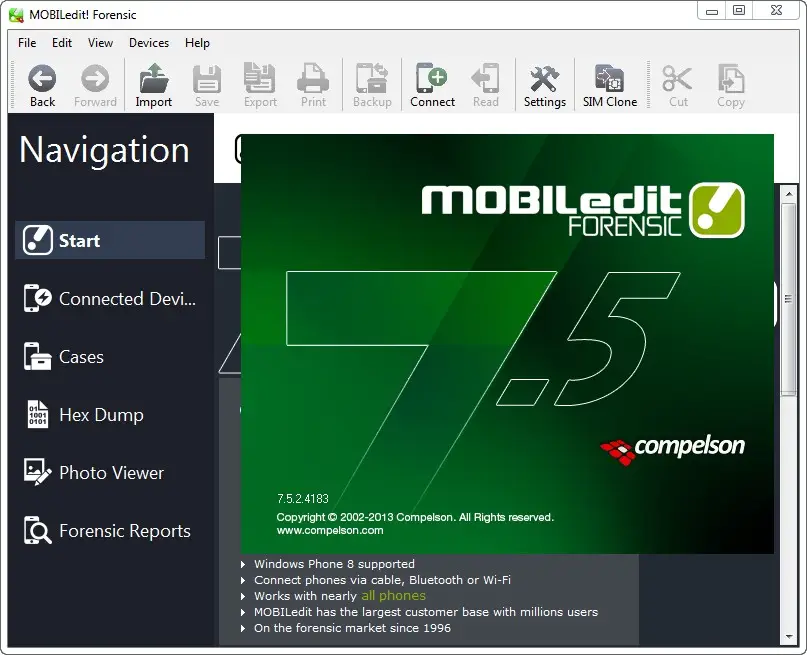This screenshot has height=655, width=807.
Task: Click the scrollbar down arrow
Action: (x=788, y=637)
